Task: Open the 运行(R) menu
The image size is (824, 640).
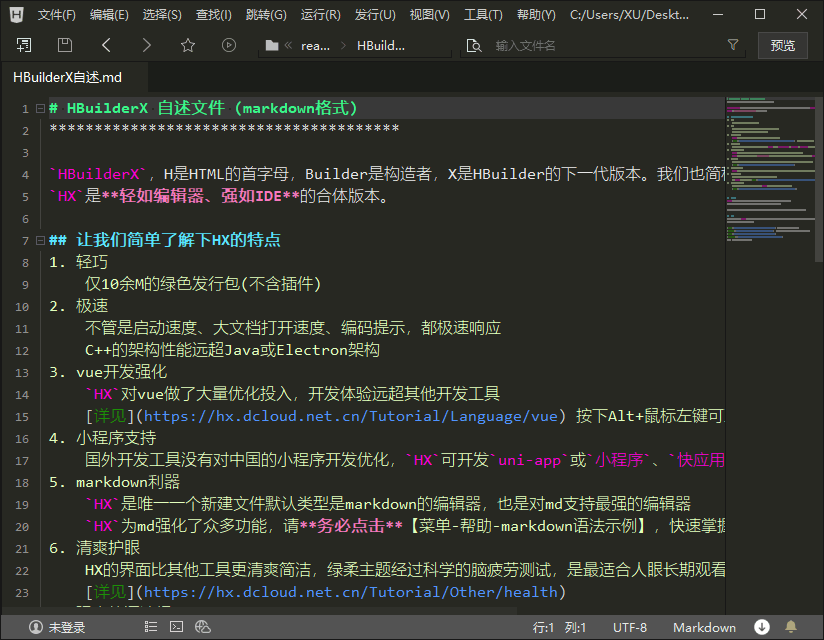Action: (321, 15)
